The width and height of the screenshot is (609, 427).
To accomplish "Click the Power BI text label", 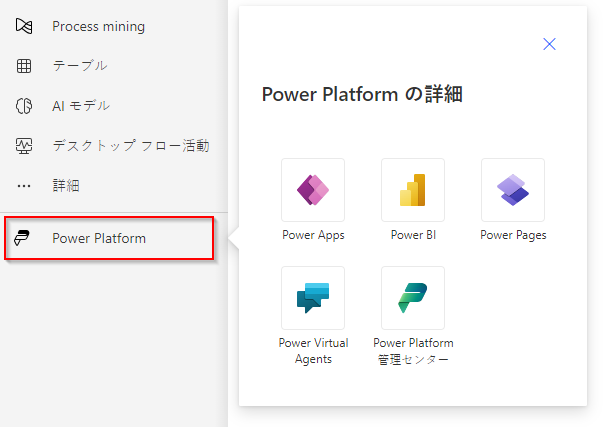I will point(413,235).
